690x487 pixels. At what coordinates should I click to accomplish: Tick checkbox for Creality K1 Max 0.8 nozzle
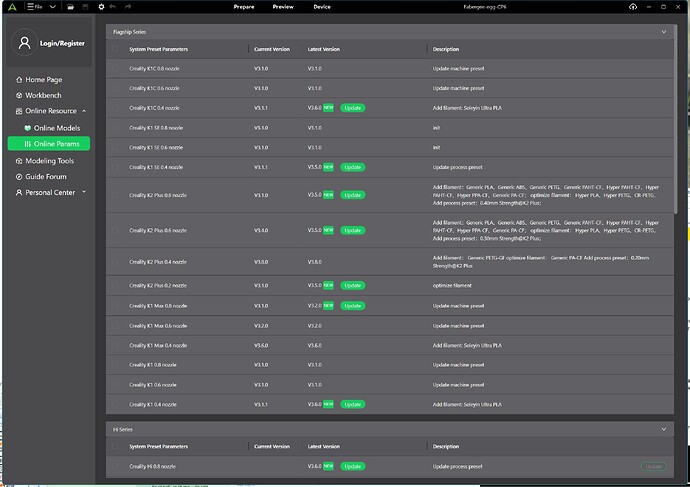115,306
